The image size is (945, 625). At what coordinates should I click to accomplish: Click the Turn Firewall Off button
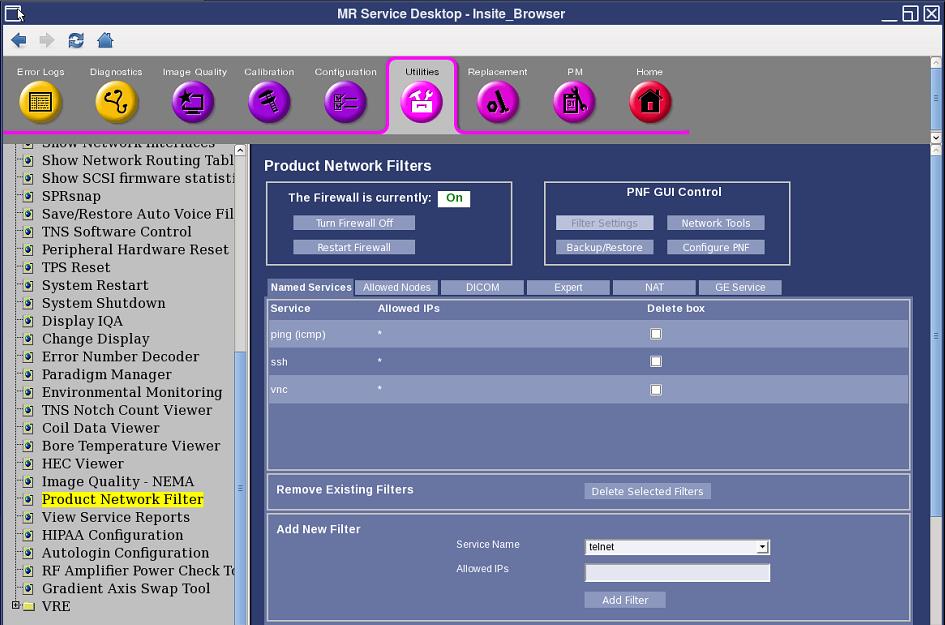click(x=354, y=223)
